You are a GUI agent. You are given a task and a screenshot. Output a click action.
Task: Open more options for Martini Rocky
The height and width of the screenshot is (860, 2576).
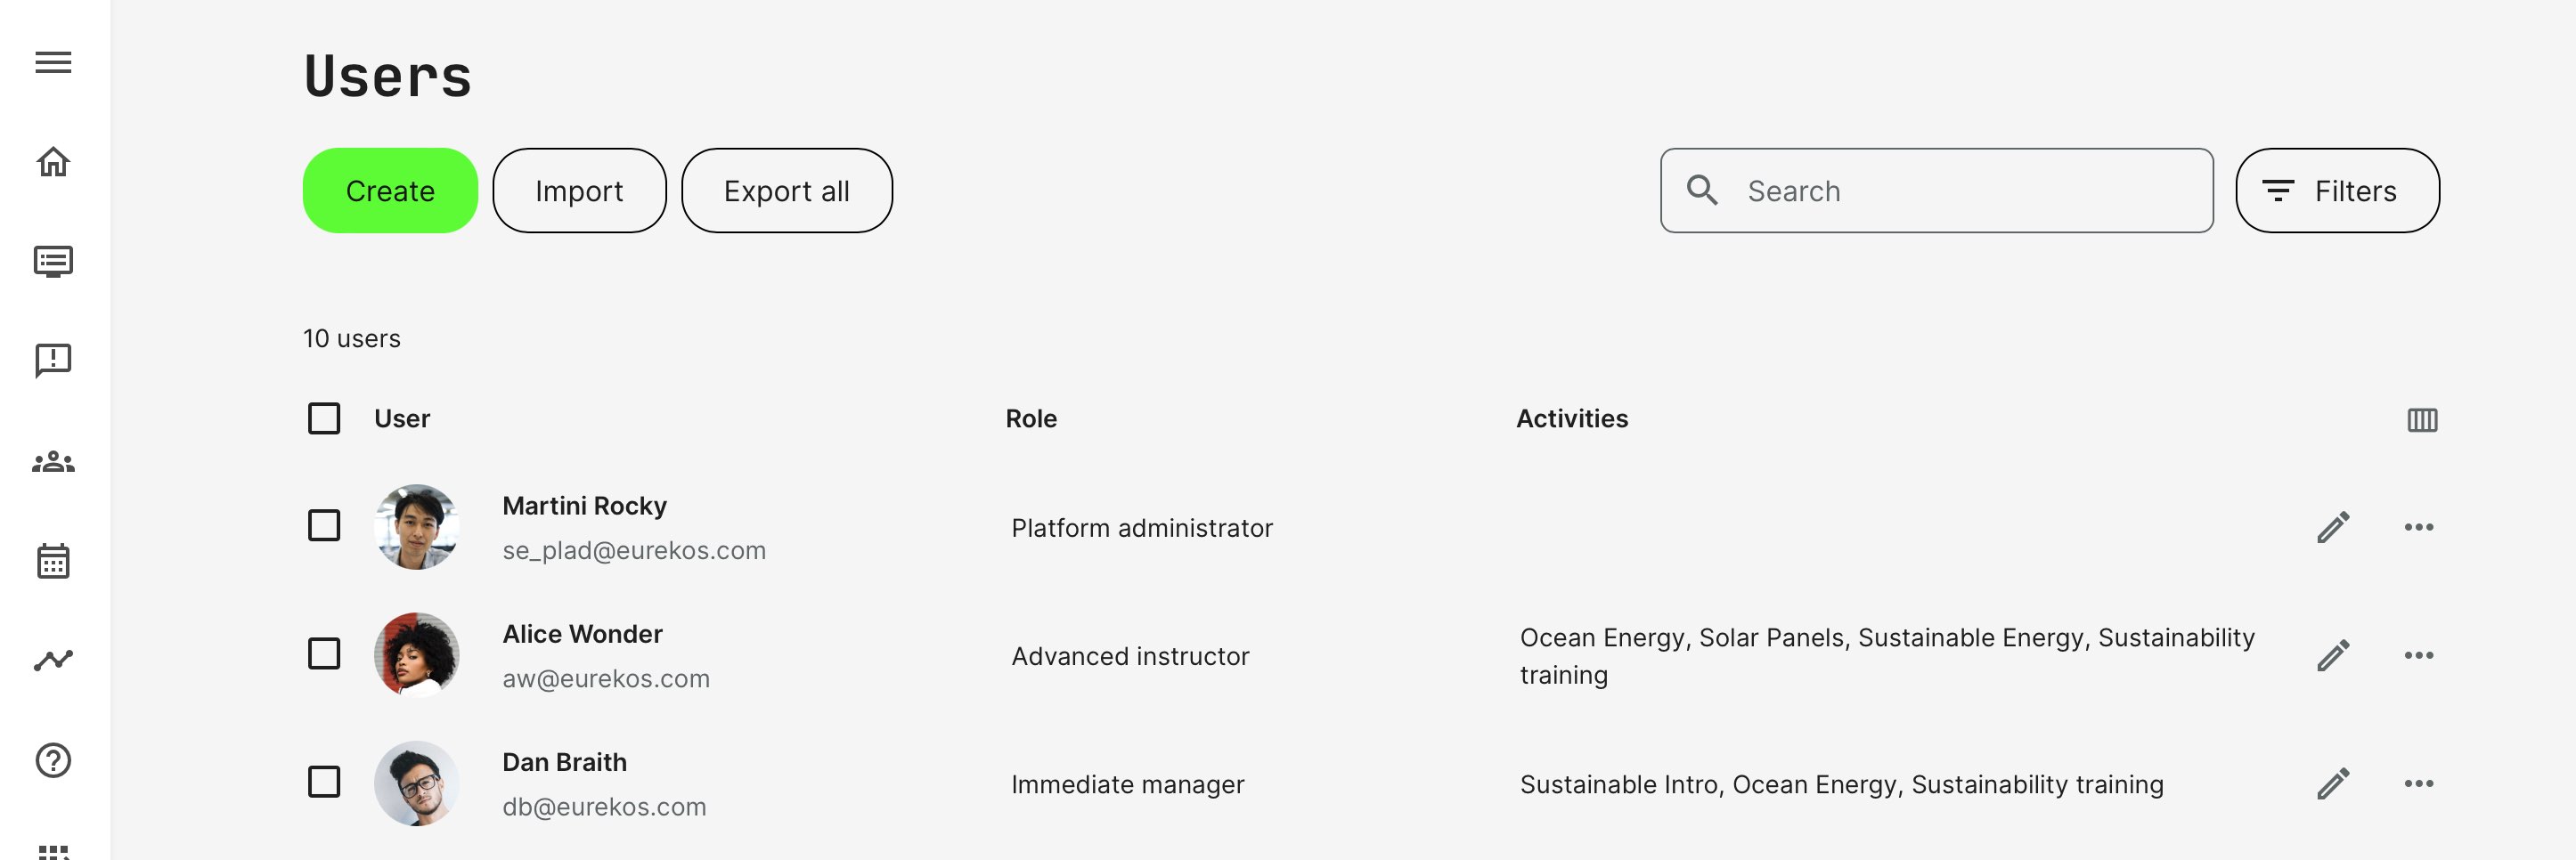[2418, 527]
